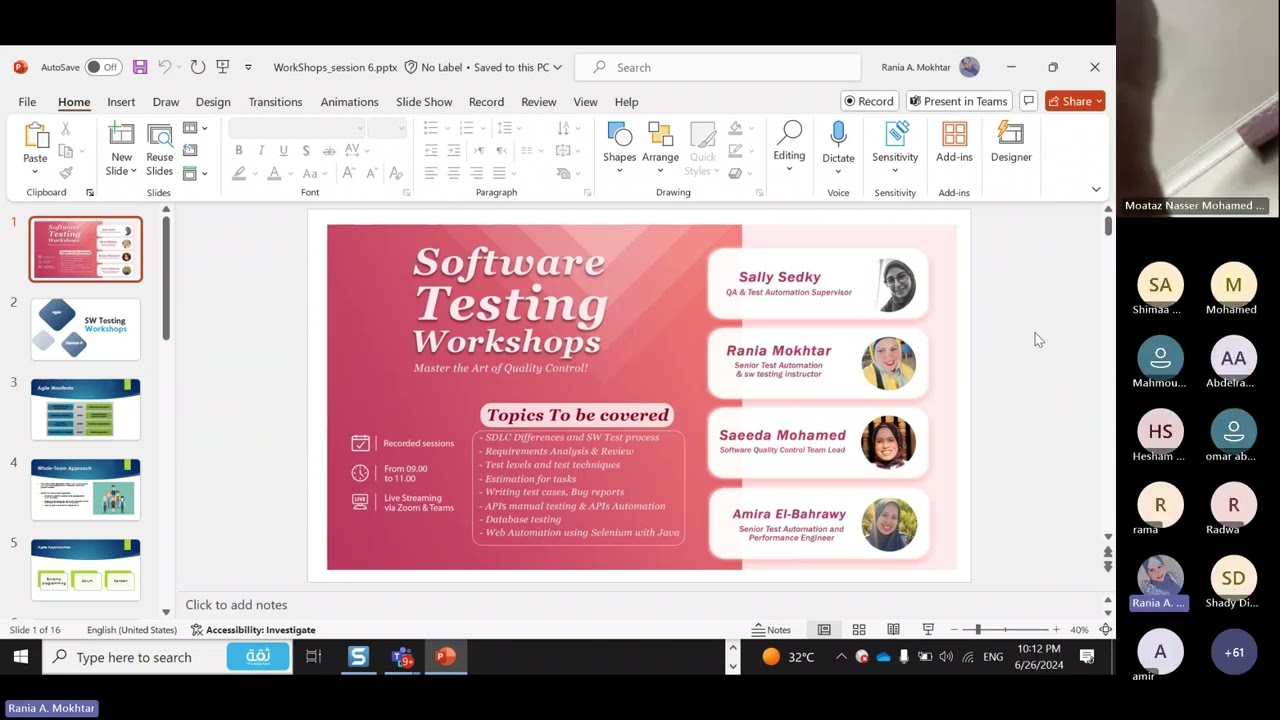Toggle Bold formatting

[239, 151]
